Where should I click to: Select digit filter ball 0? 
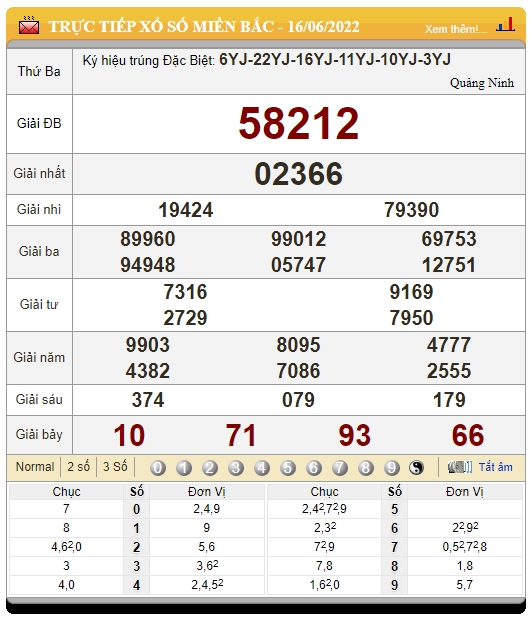click(x=158, y=468)
